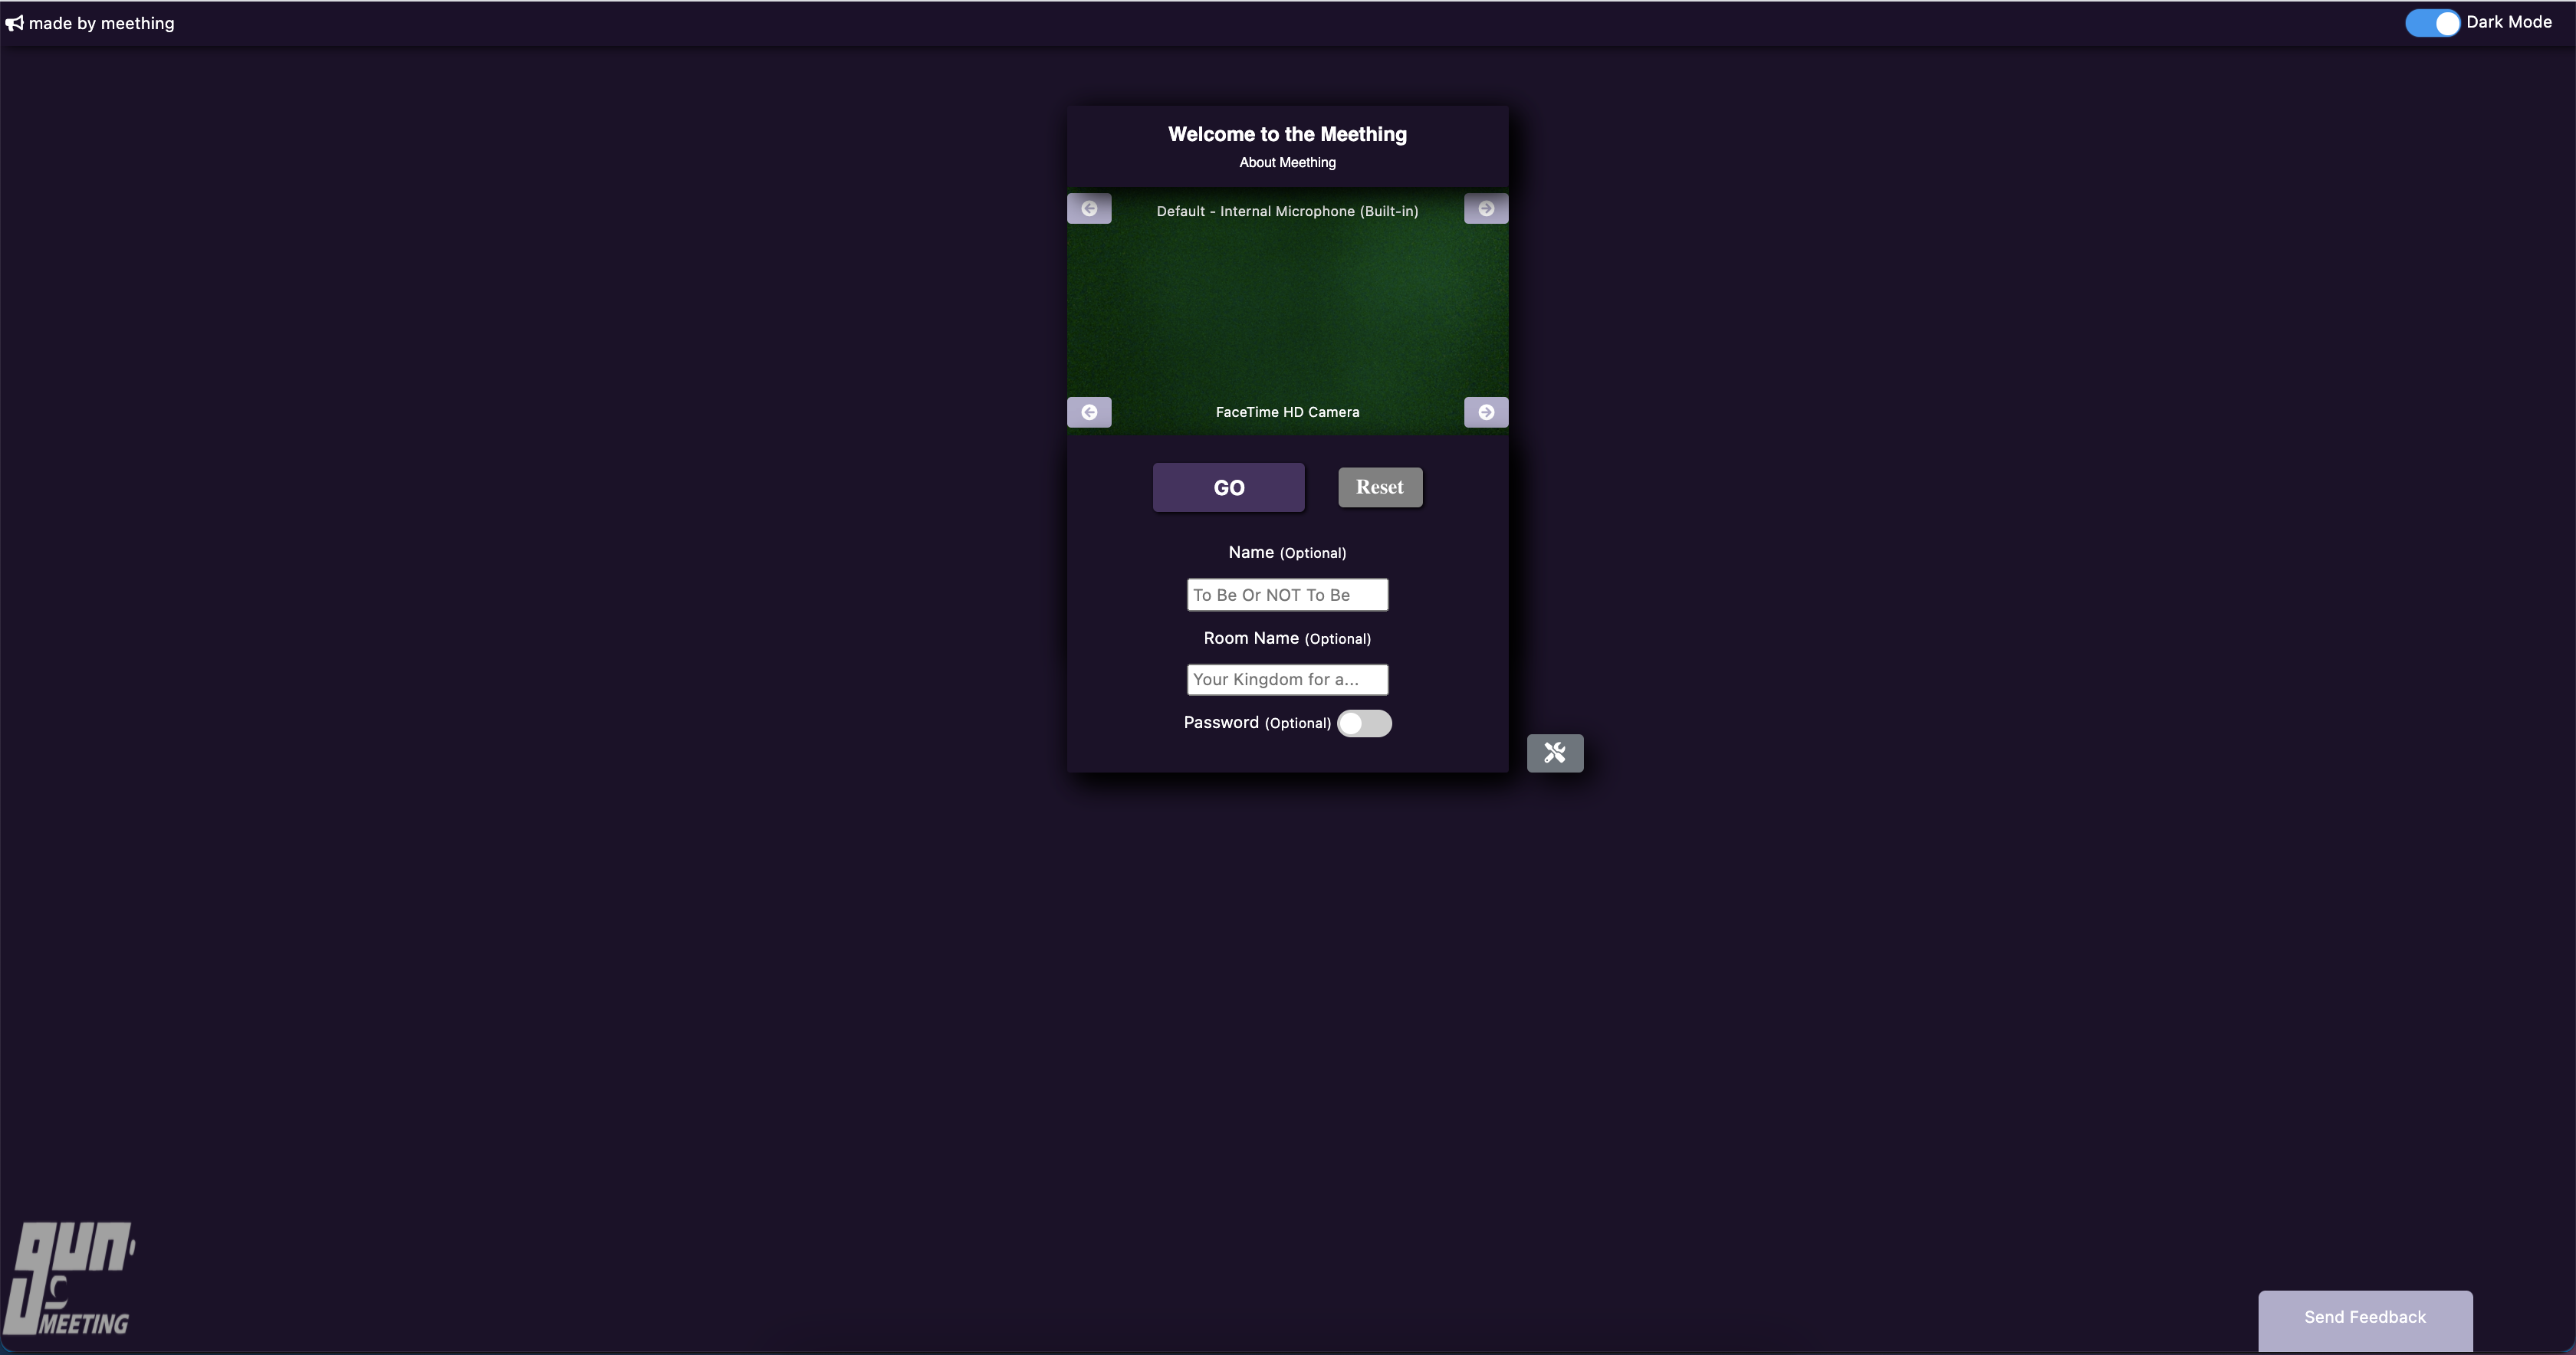Screen dimensions: 2576x1355
Task: Focus the Name input field
Action: coord(1287,594)
